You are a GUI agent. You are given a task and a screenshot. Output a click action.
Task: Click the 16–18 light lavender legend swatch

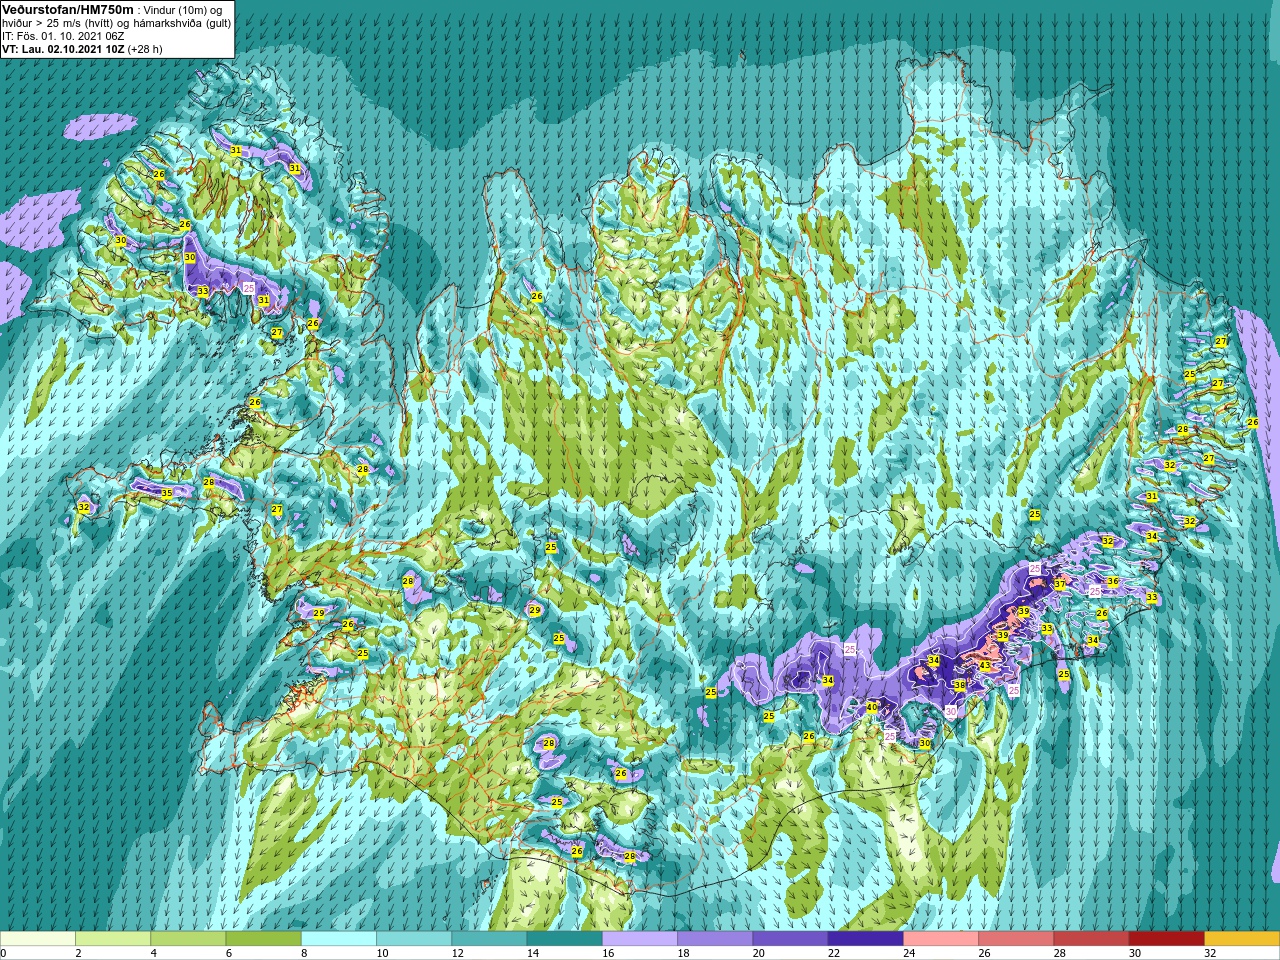click(x=640, y=939)
